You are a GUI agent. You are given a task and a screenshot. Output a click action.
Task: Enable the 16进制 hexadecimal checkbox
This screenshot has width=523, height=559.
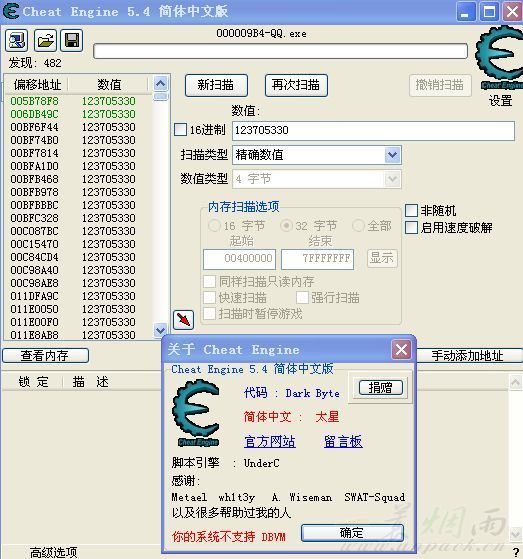click(x=180, y=129)
